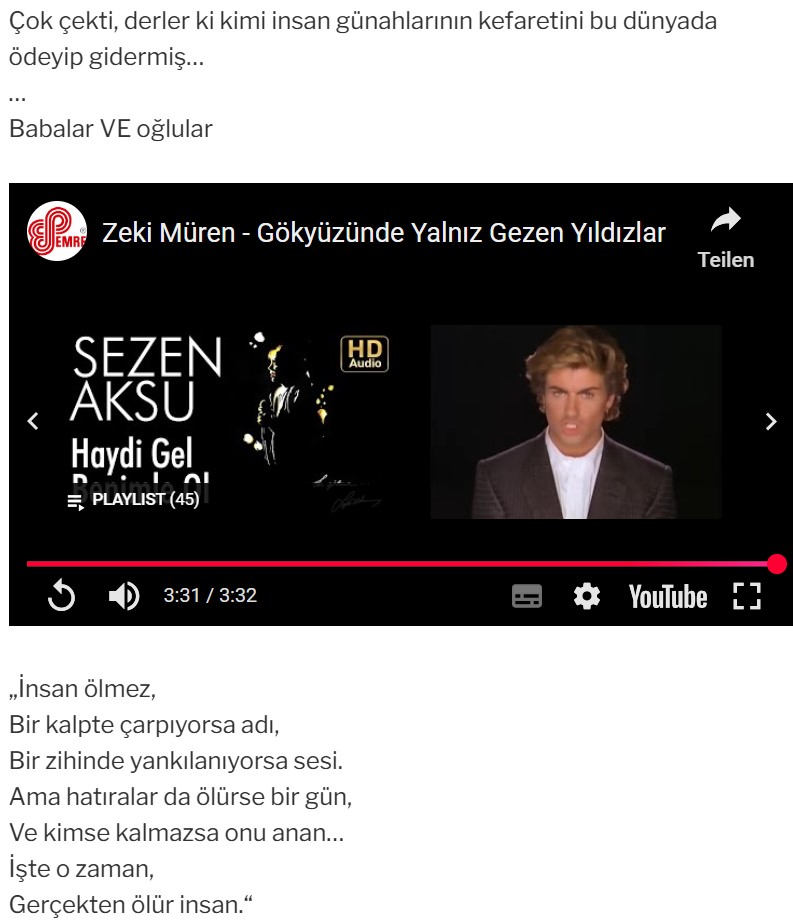This screenshot has height=922, width=793.
Task: Click the replay video icon
Action: (62, 595)
